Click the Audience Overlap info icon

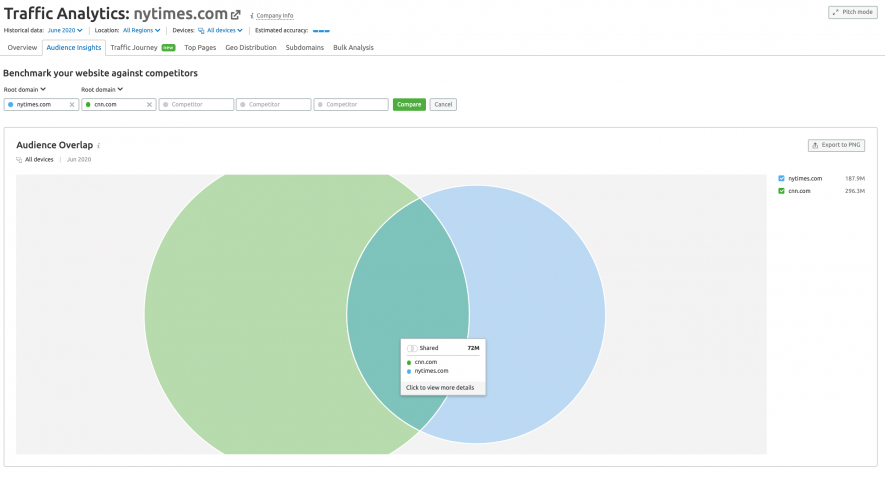click(x=99, y=146)
